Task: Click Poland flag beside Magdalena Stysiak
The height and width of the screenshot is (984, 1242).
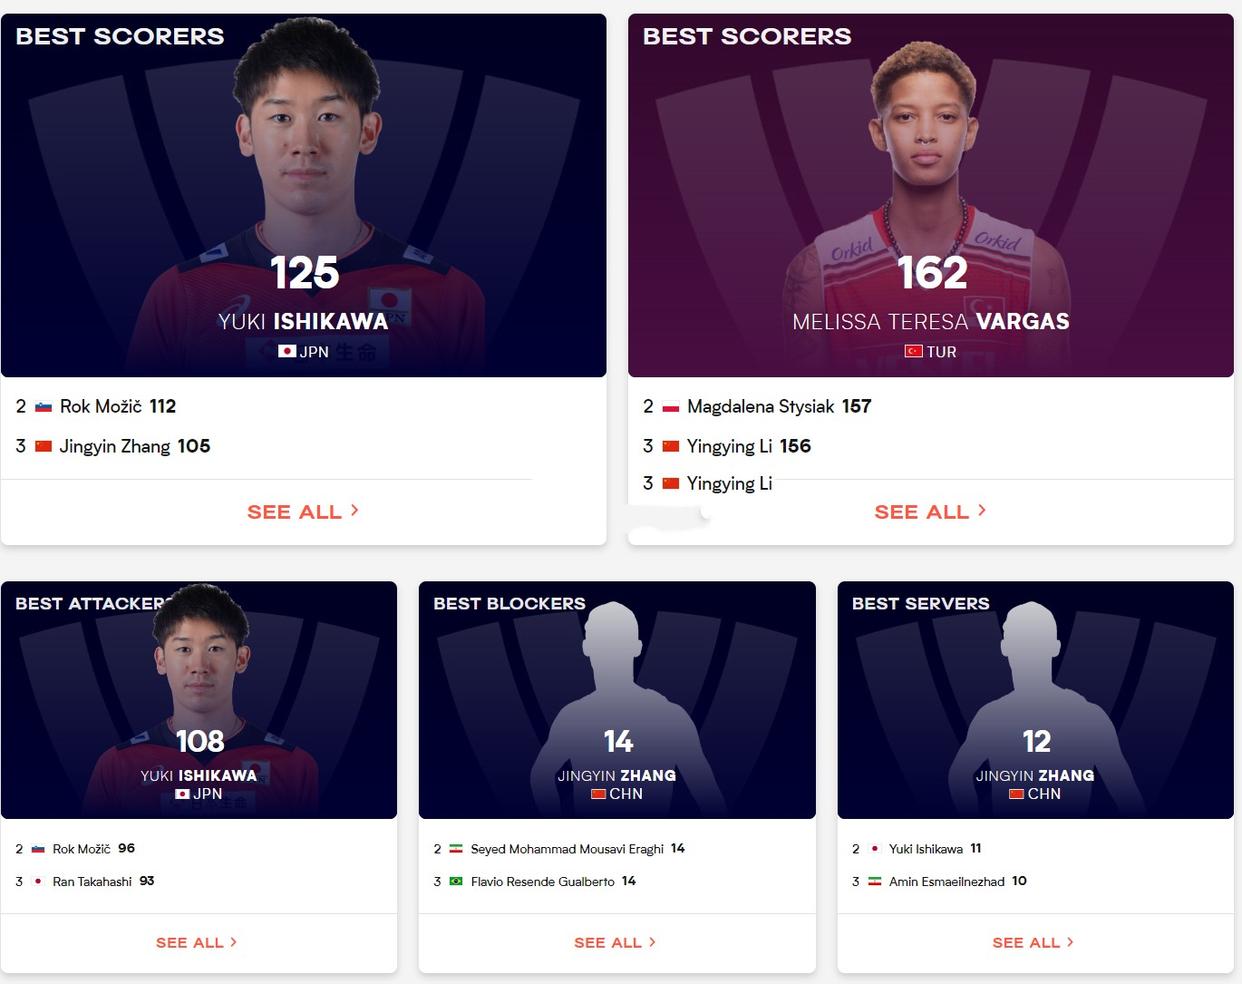Action: pos(671,407)
